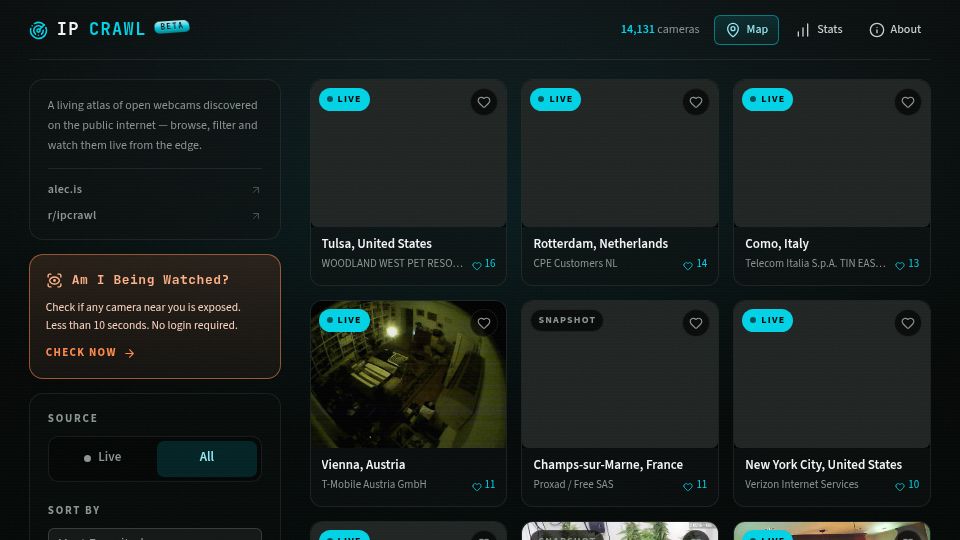Click the Verizon Internet Services provider text
The image size is (960, 540).
point(801,484)
